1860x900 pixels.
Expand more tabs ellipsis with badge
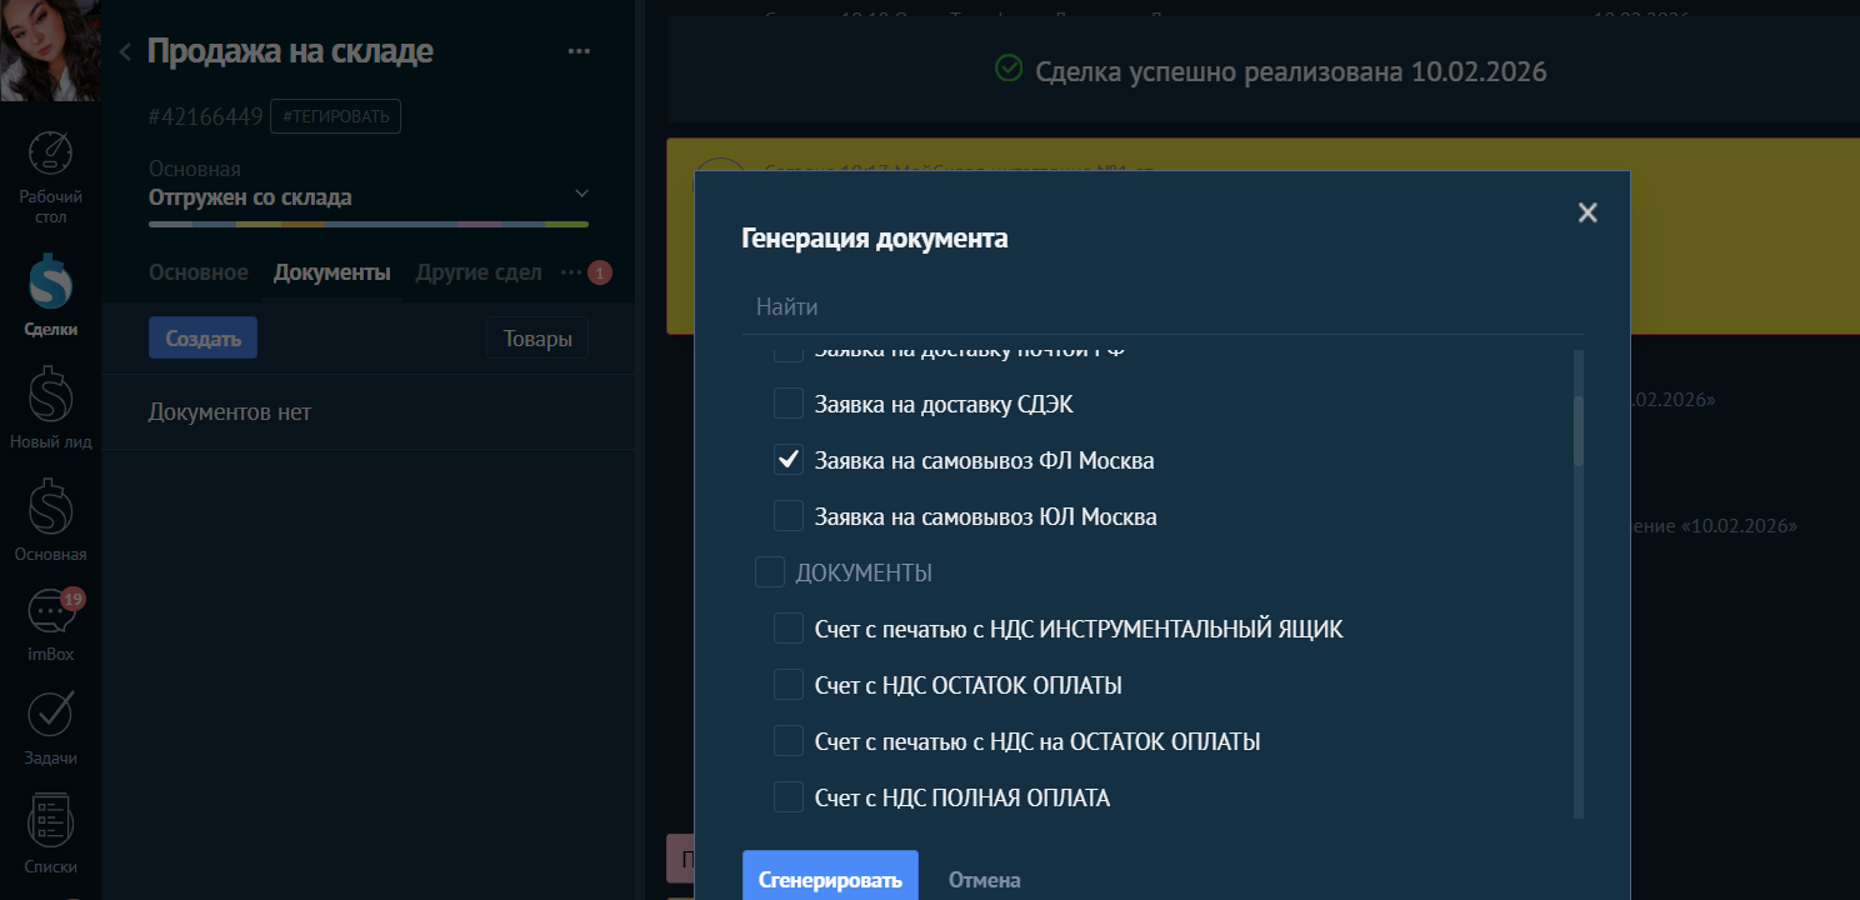pos(571,273)
